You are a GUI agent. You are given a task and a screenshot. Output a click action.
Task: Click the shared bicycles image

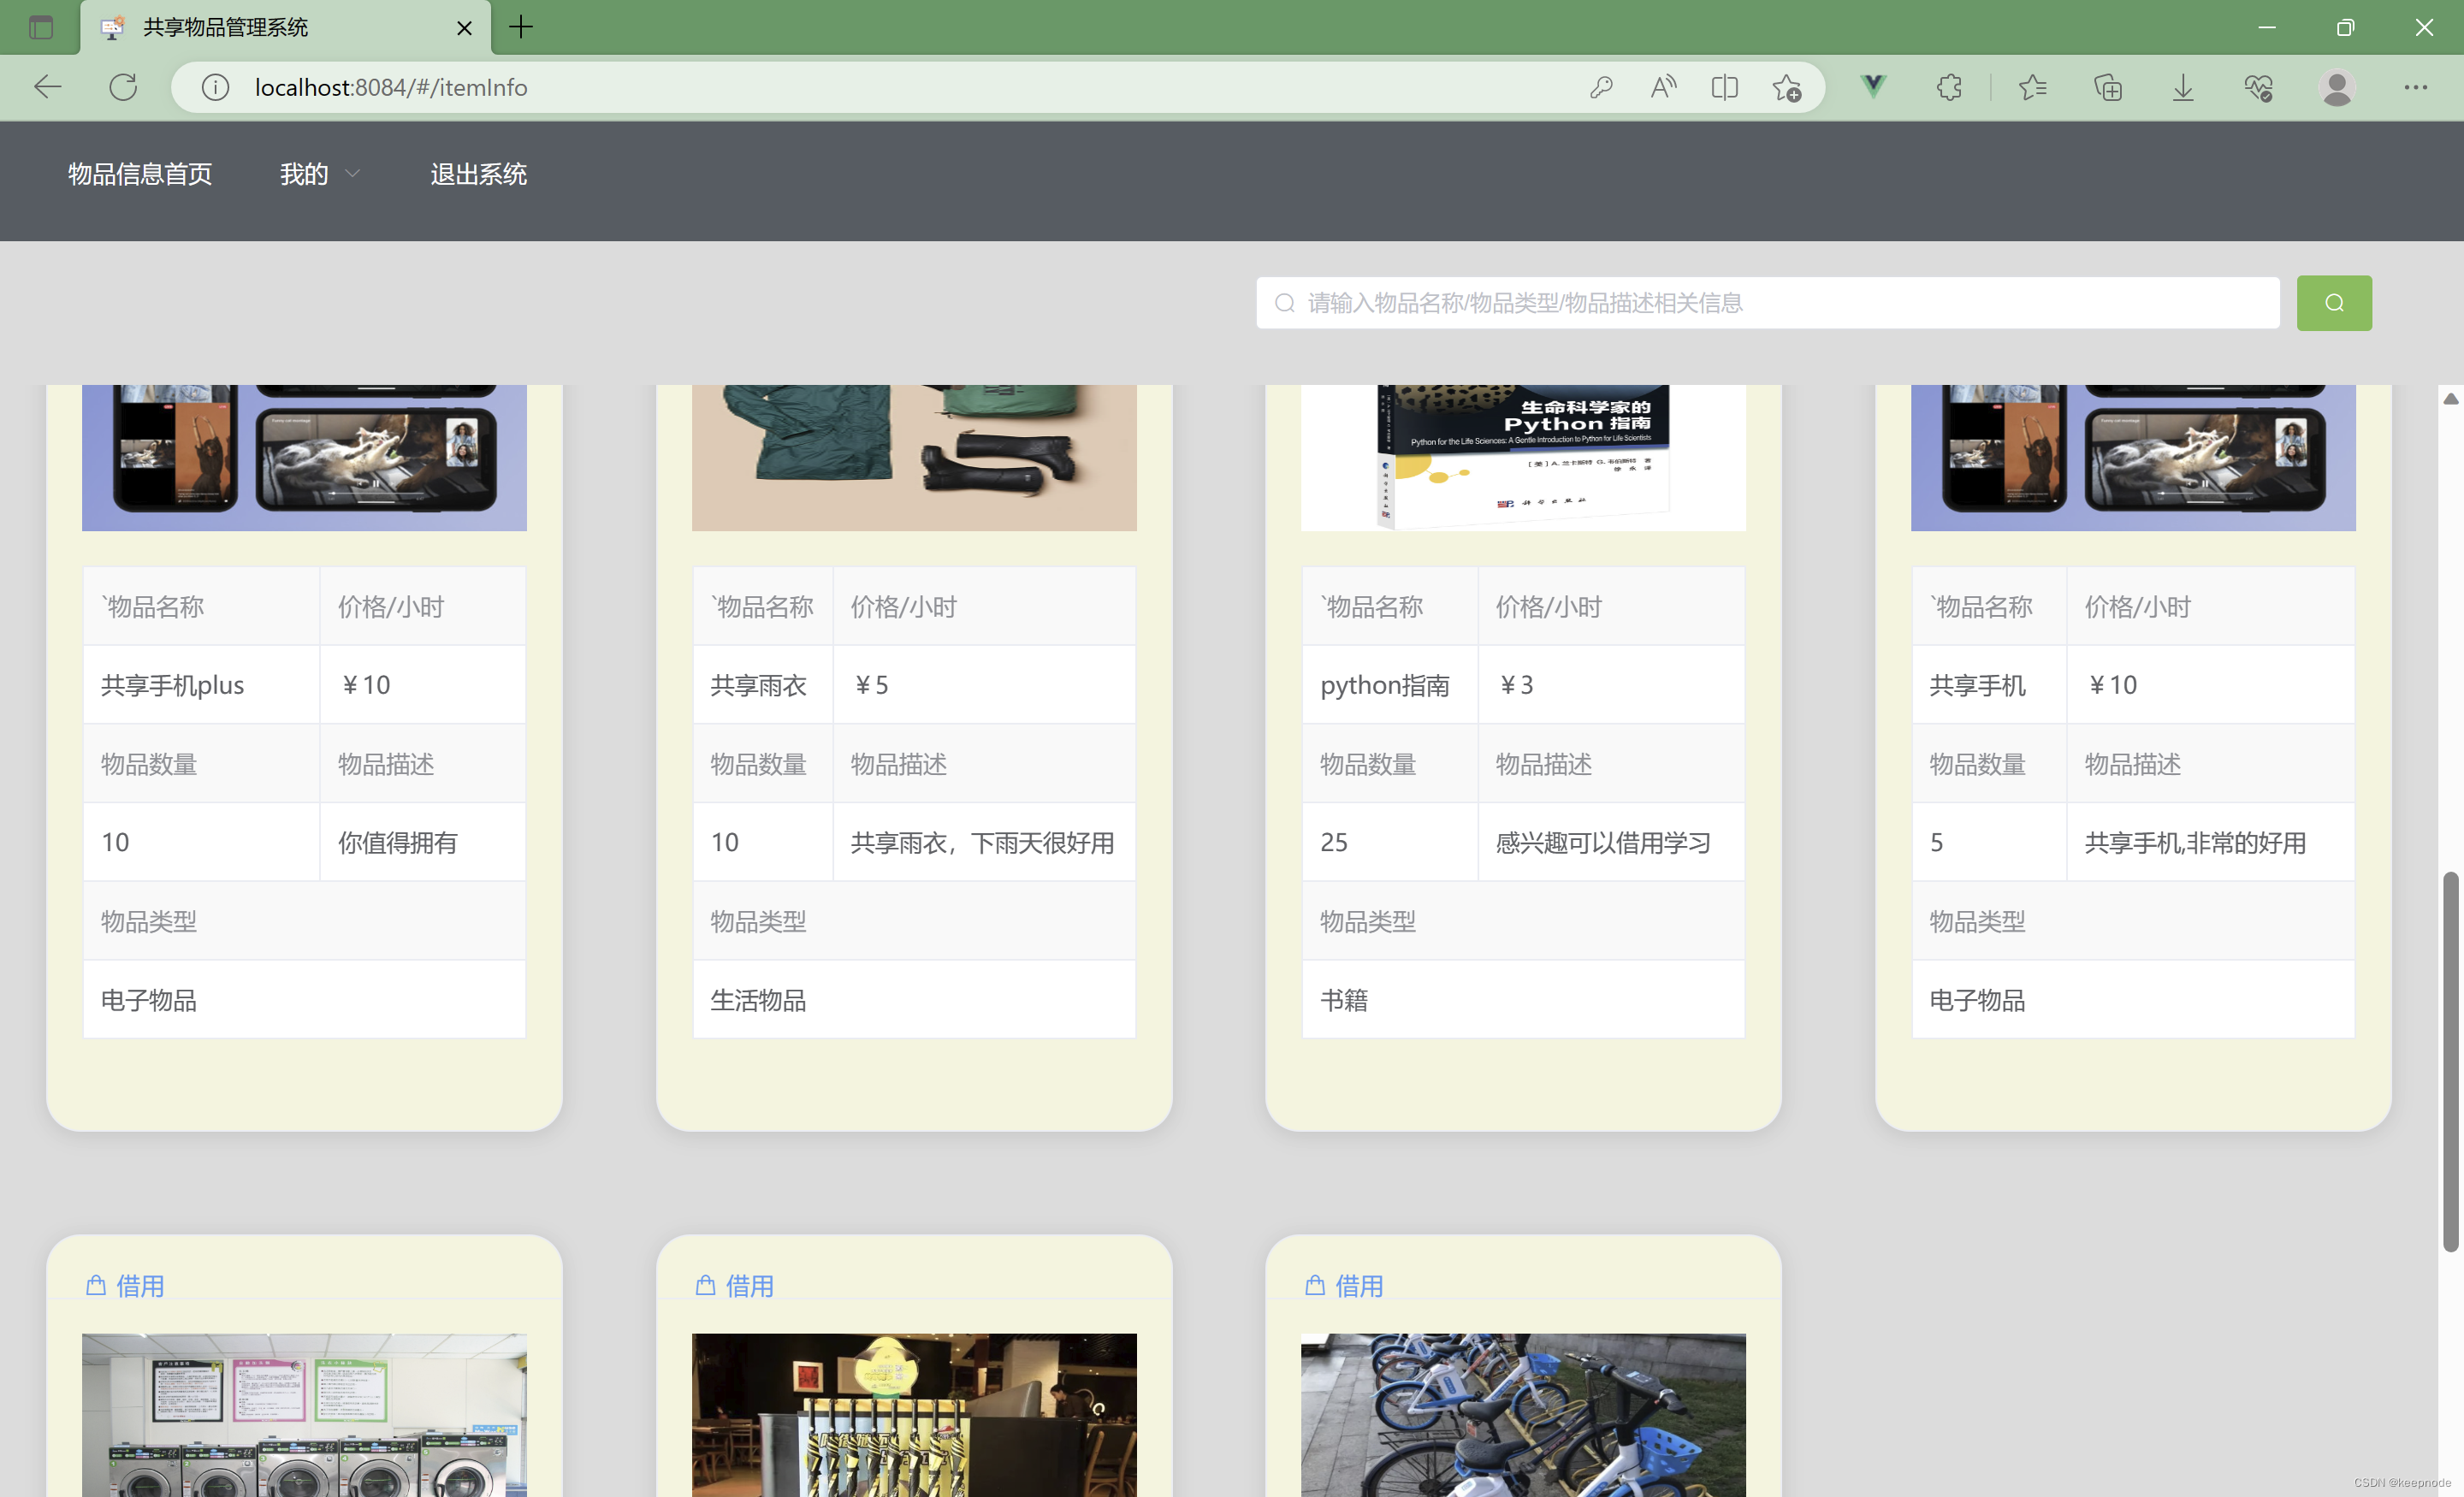click(1523, 1415)
